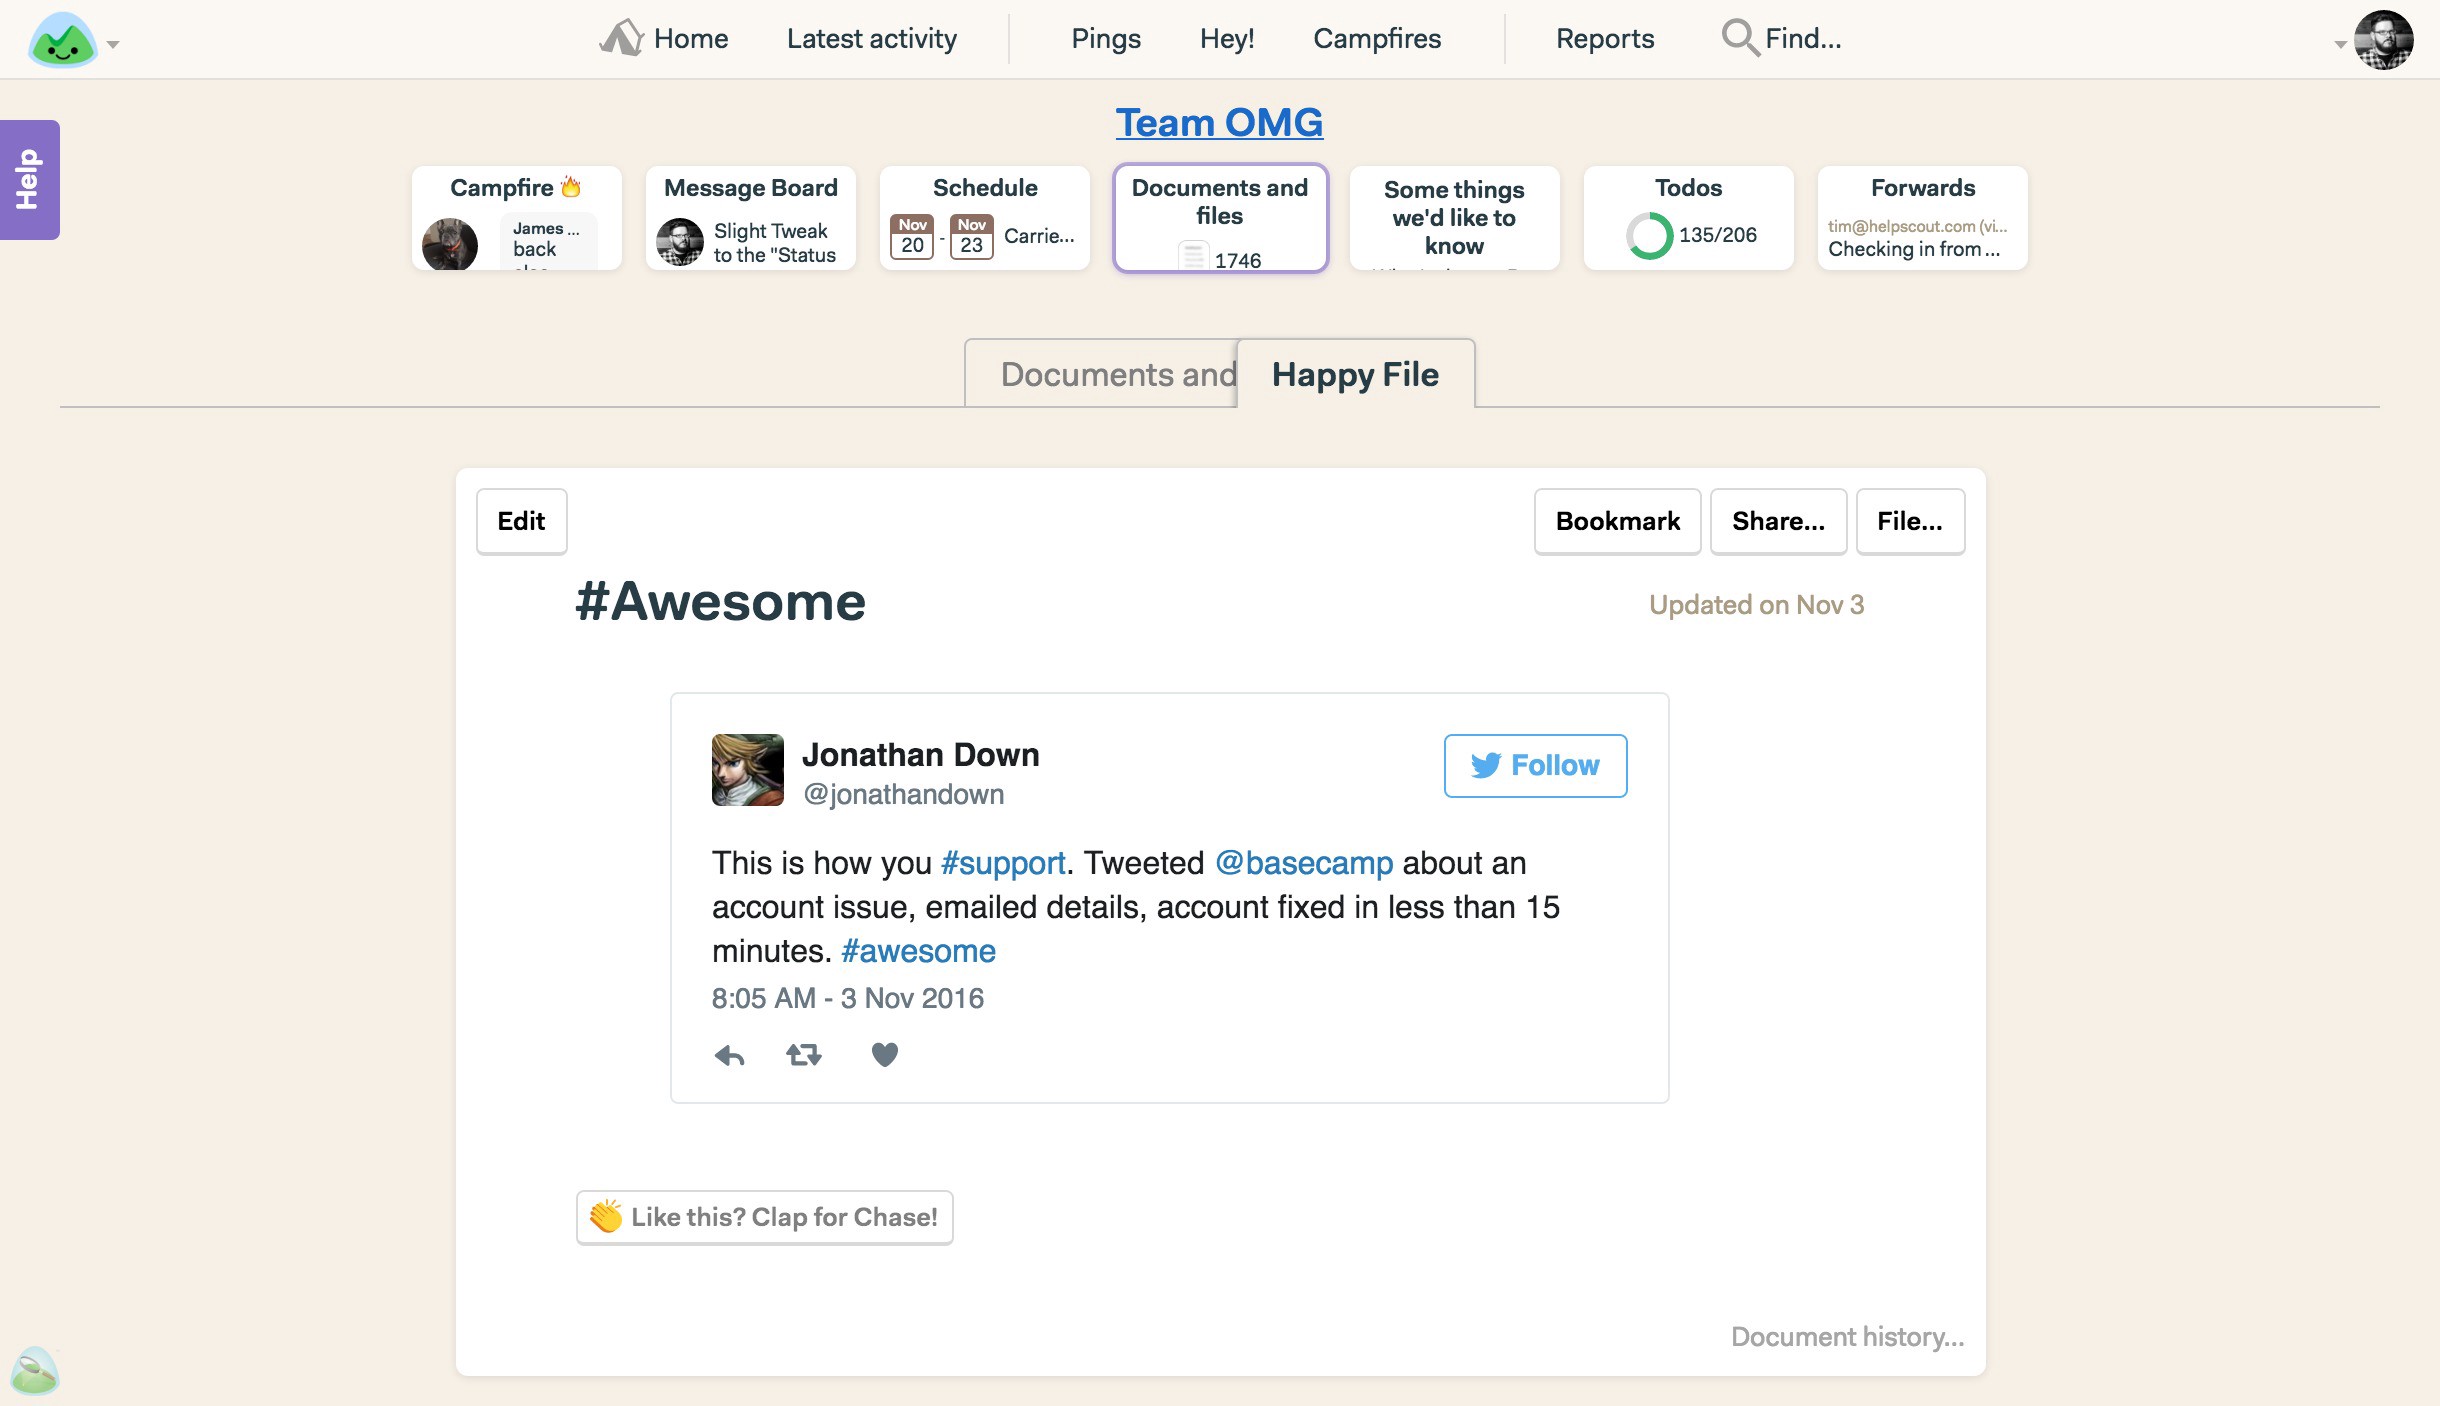Open the Schedule card
Viewport: 2440px width, 1406px height.
coord(984,218)
